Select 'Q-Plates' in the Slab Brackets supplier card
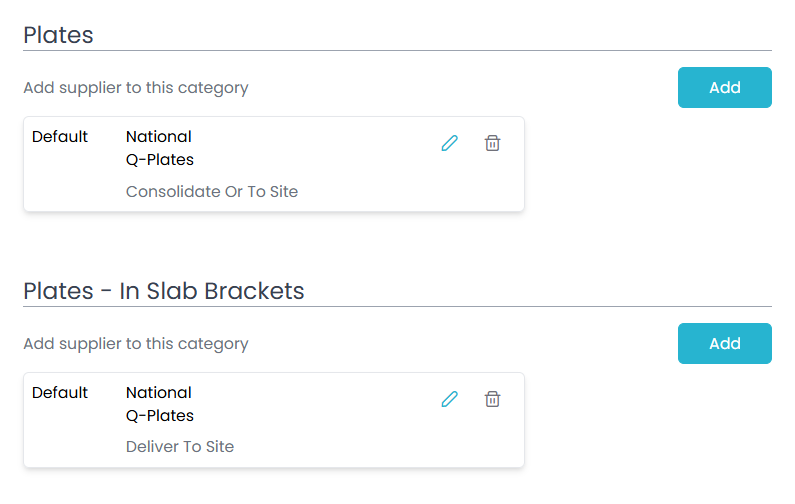The width and height of the screenshot is (795, 504). click(160, 416)
